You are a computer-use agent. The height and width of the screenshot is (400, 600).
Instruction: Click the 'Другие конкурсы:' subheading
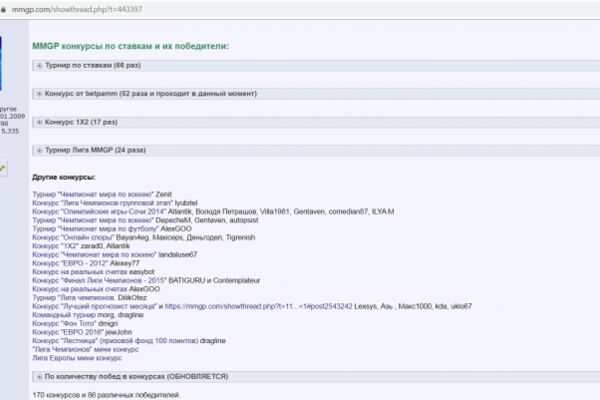pos(64,177)
